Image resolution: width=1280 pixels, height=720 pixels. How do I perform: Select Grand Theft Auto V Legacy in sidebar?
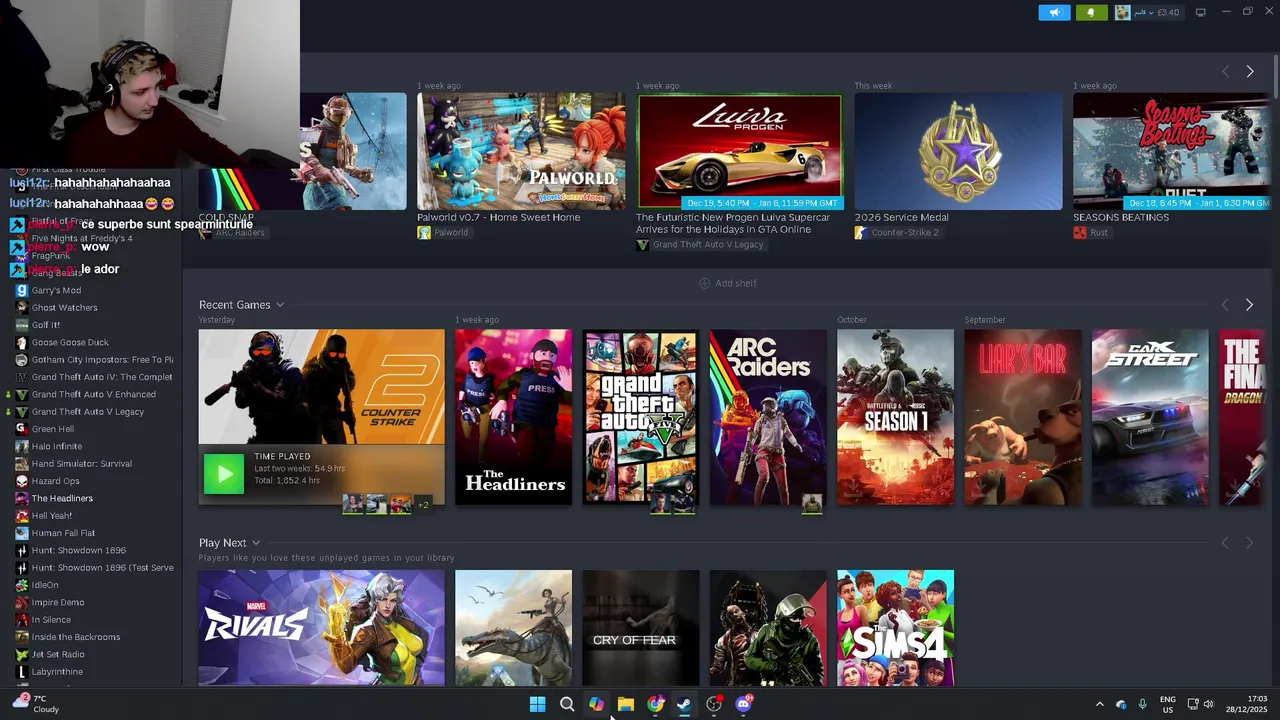coord(88,412)
